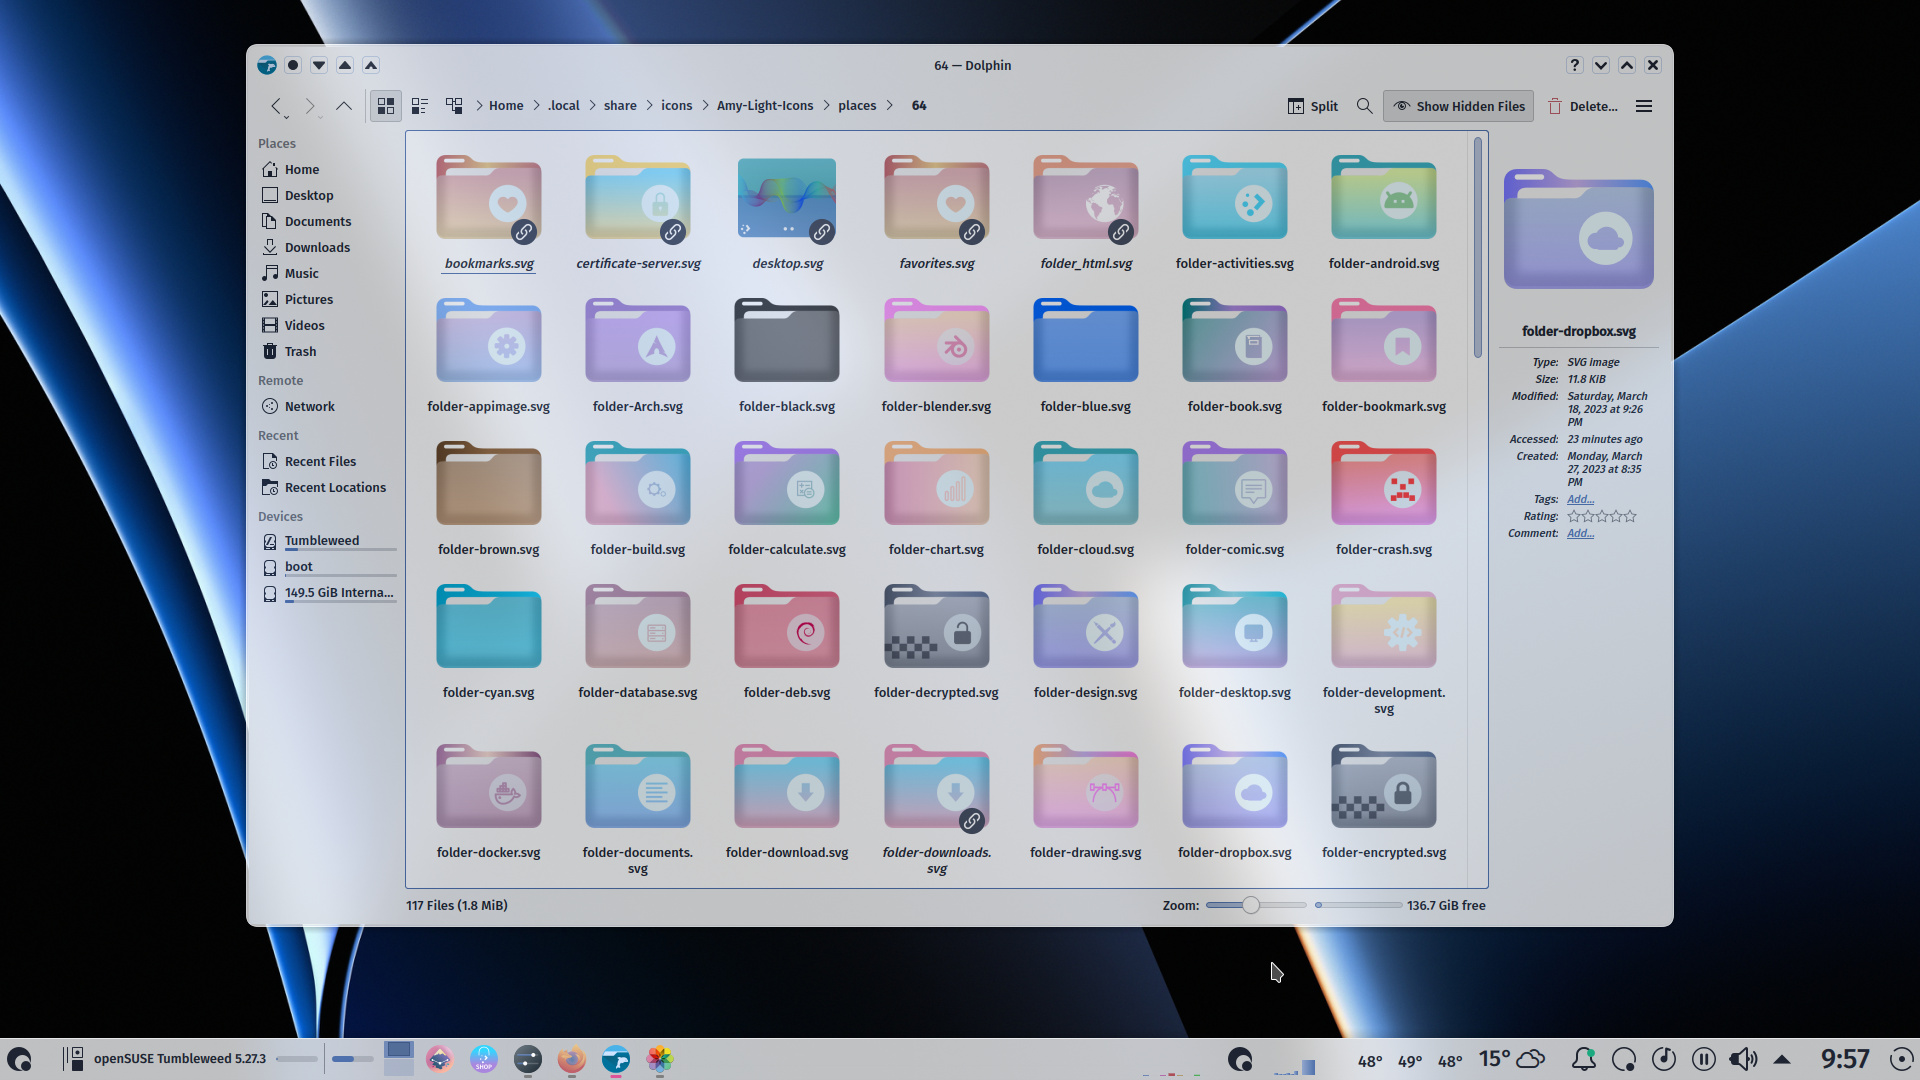Open Network in Remote section

(x=327, y=407)
